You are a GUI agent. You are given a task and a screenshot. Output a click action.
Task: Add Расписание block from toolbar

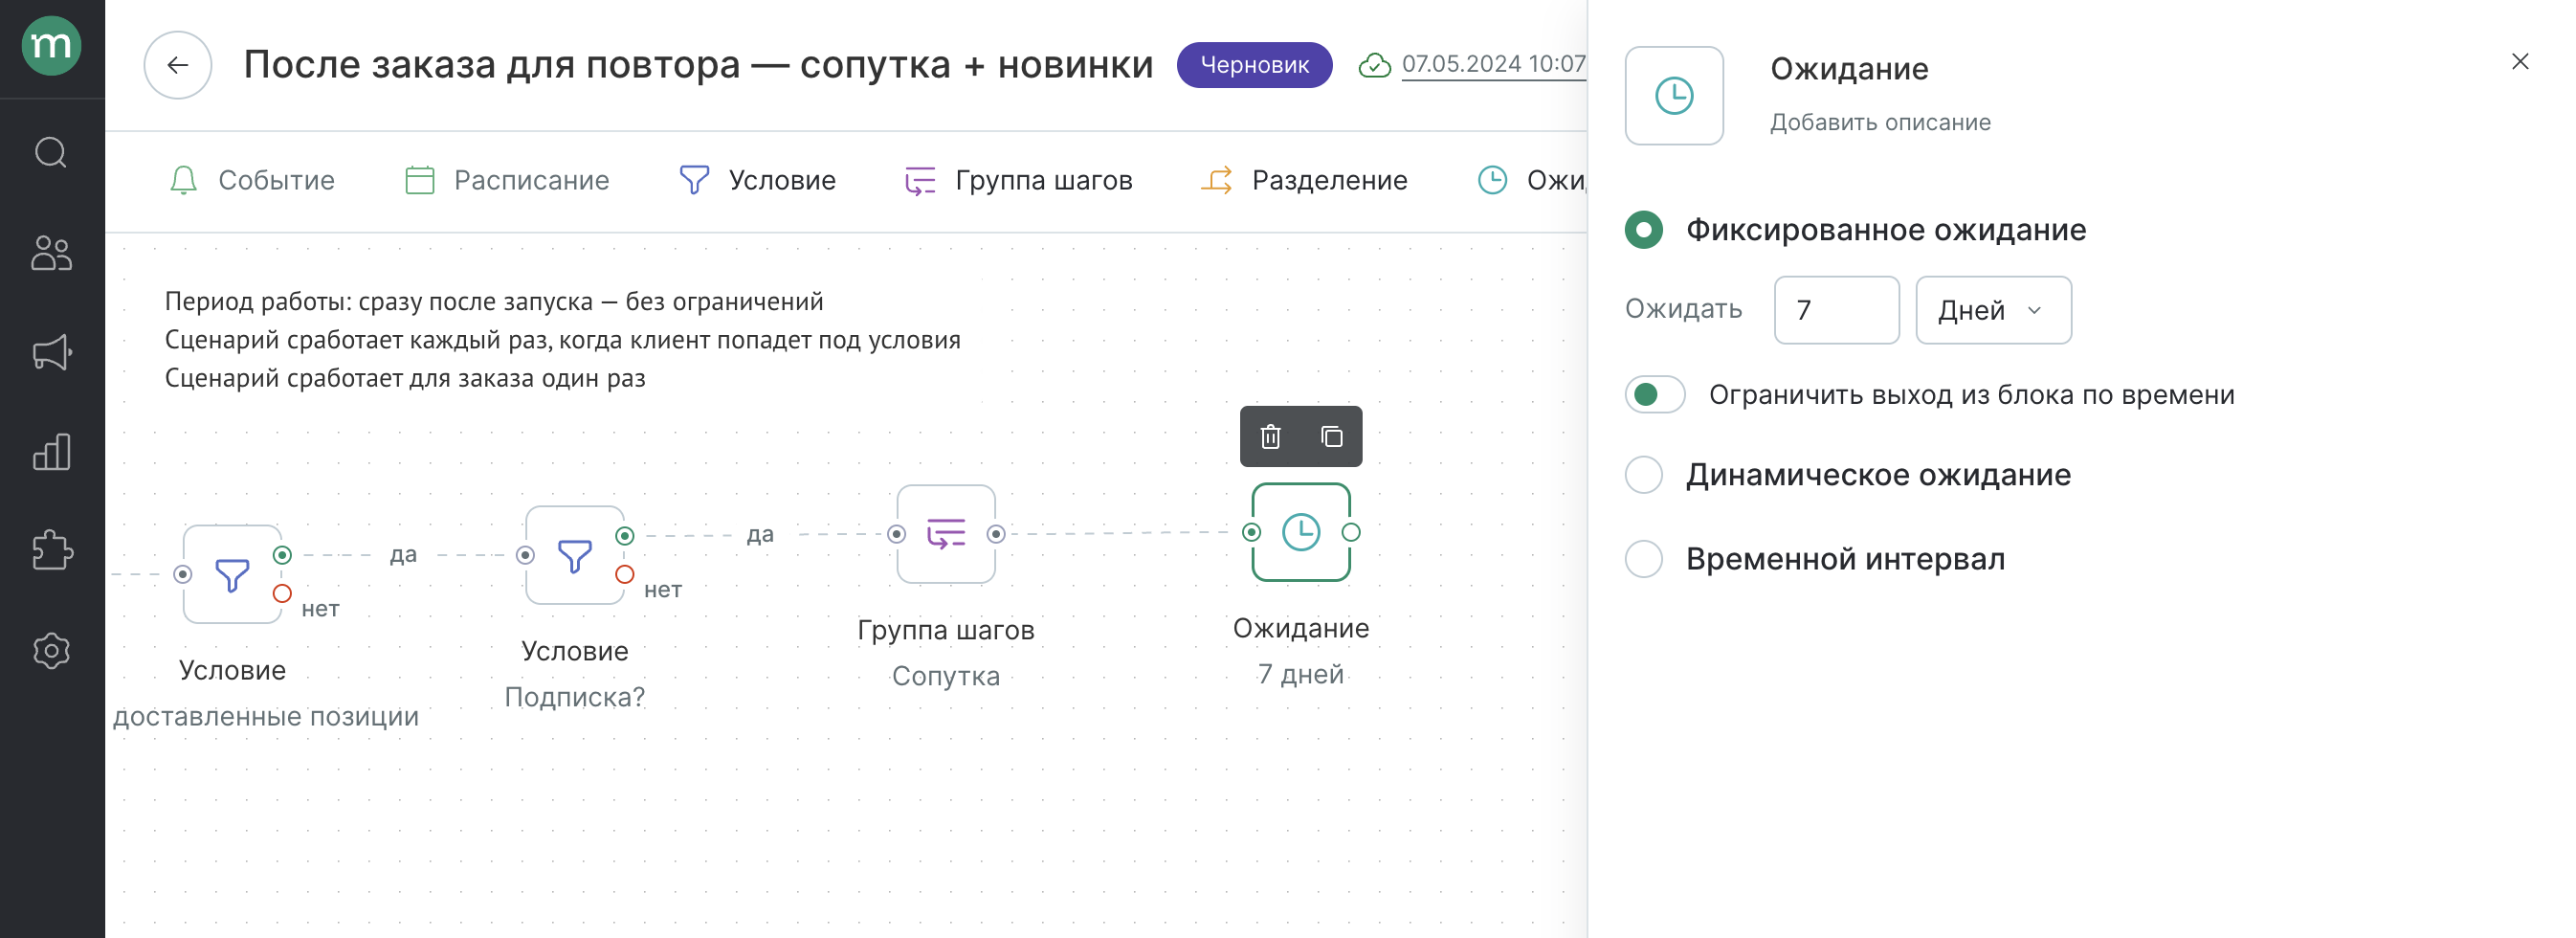coord(507,180)
